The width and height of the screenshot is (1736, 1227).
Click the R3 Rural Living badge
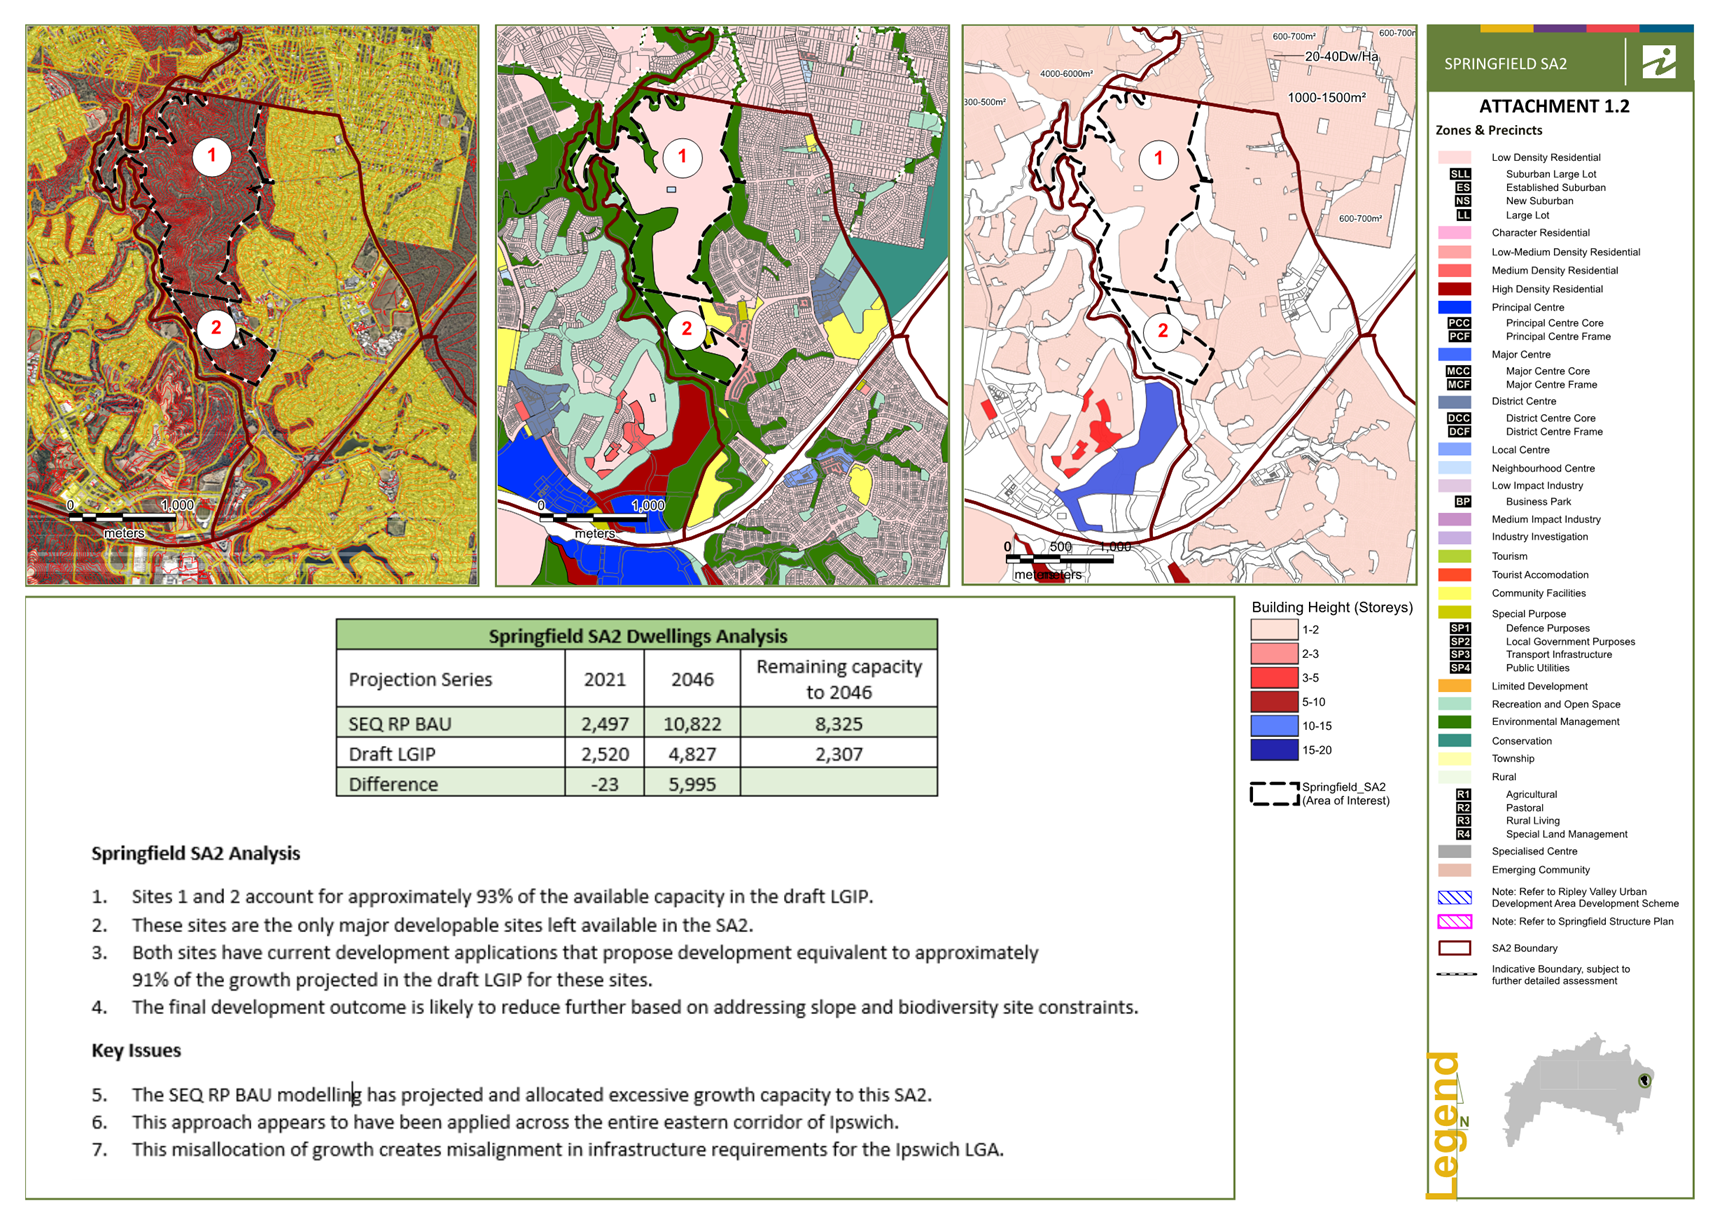coord(1463,821)
